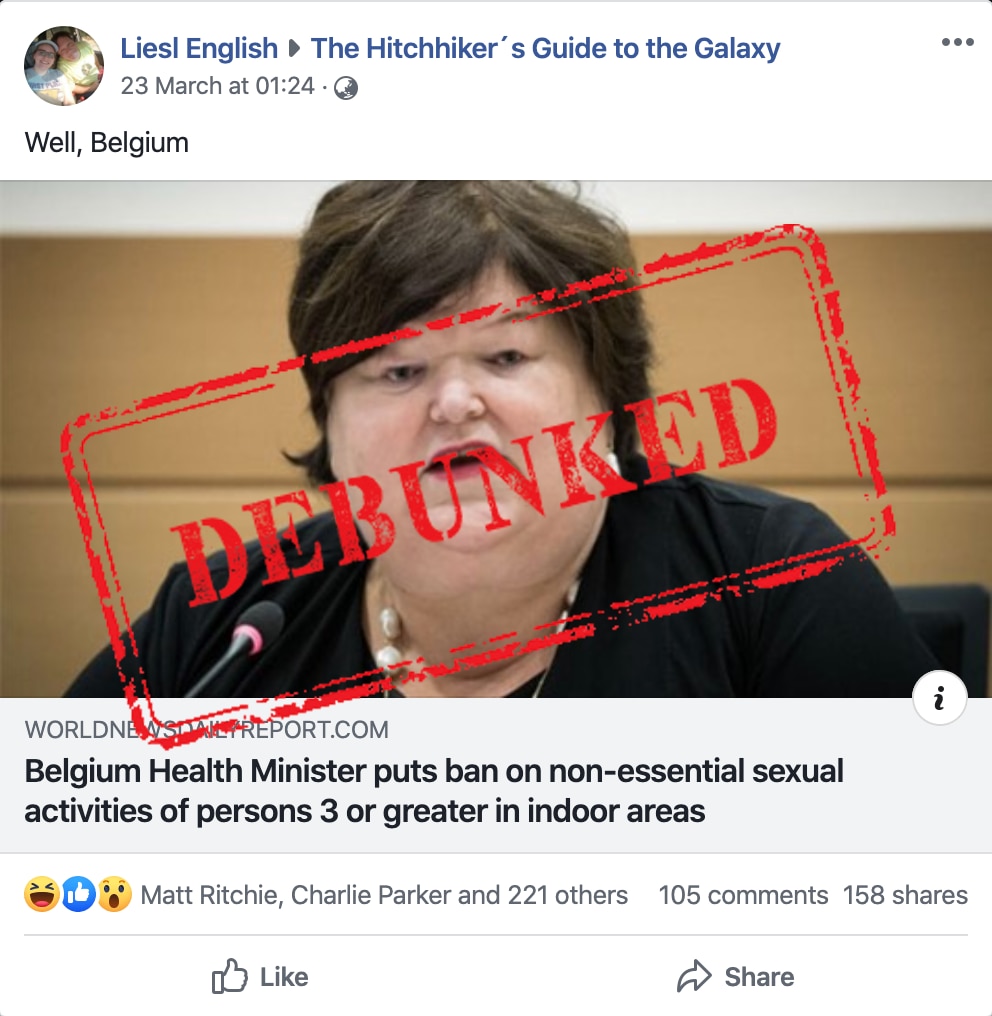The image size is (992, 1016).
Task: Click the Haha laughing reaction emoji
Action: [42, 894]
